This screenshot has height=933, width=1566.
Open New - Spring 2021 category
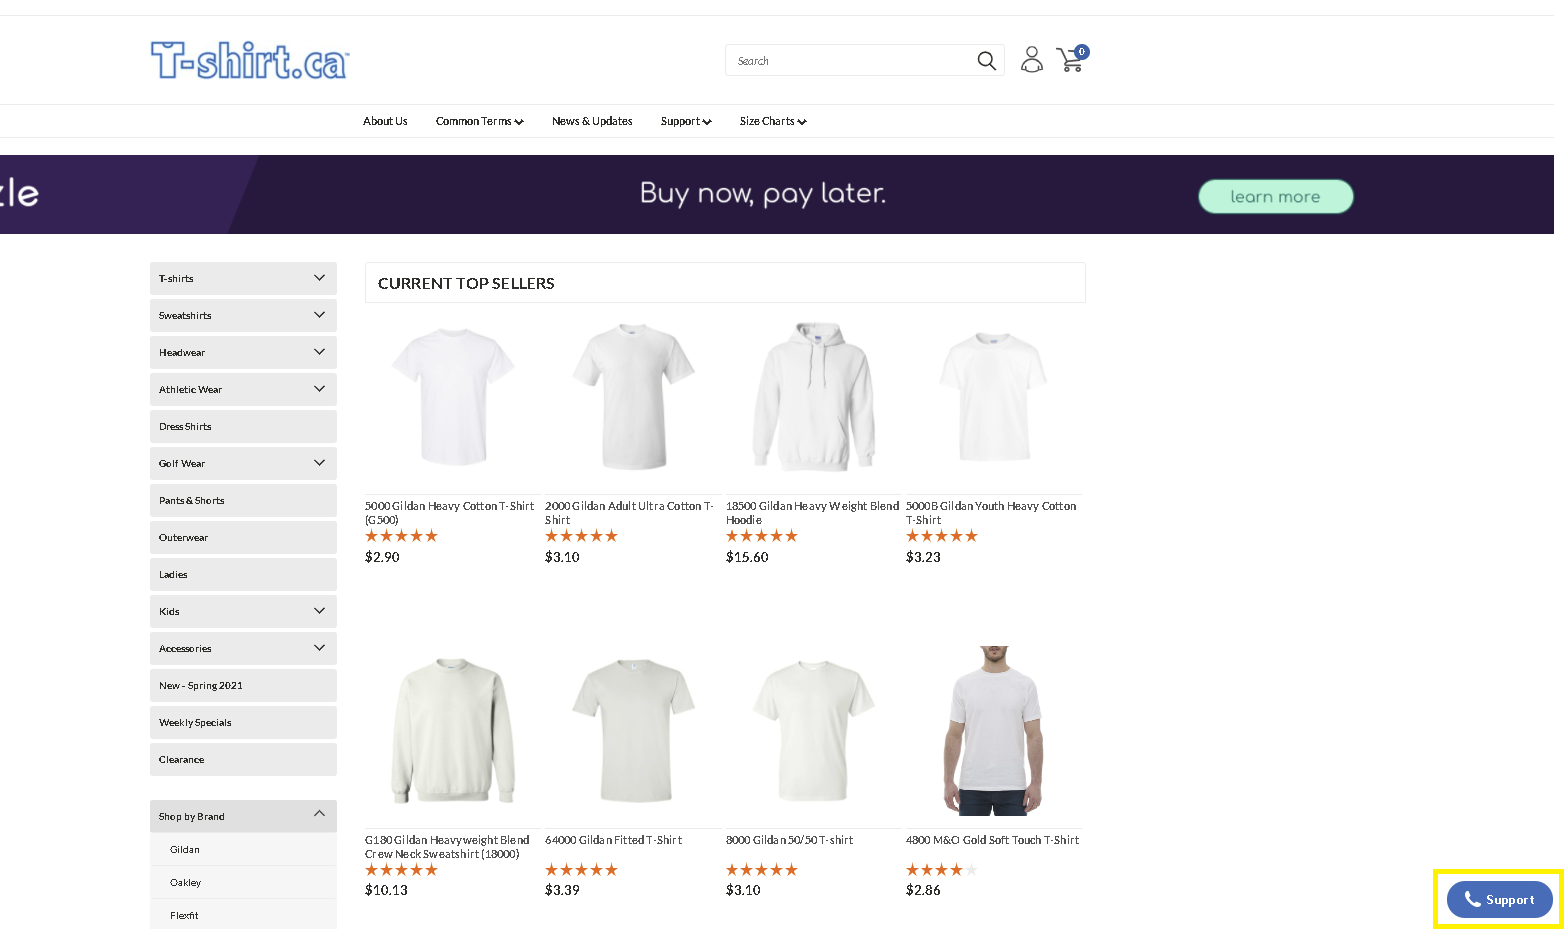tap(243, 685)
